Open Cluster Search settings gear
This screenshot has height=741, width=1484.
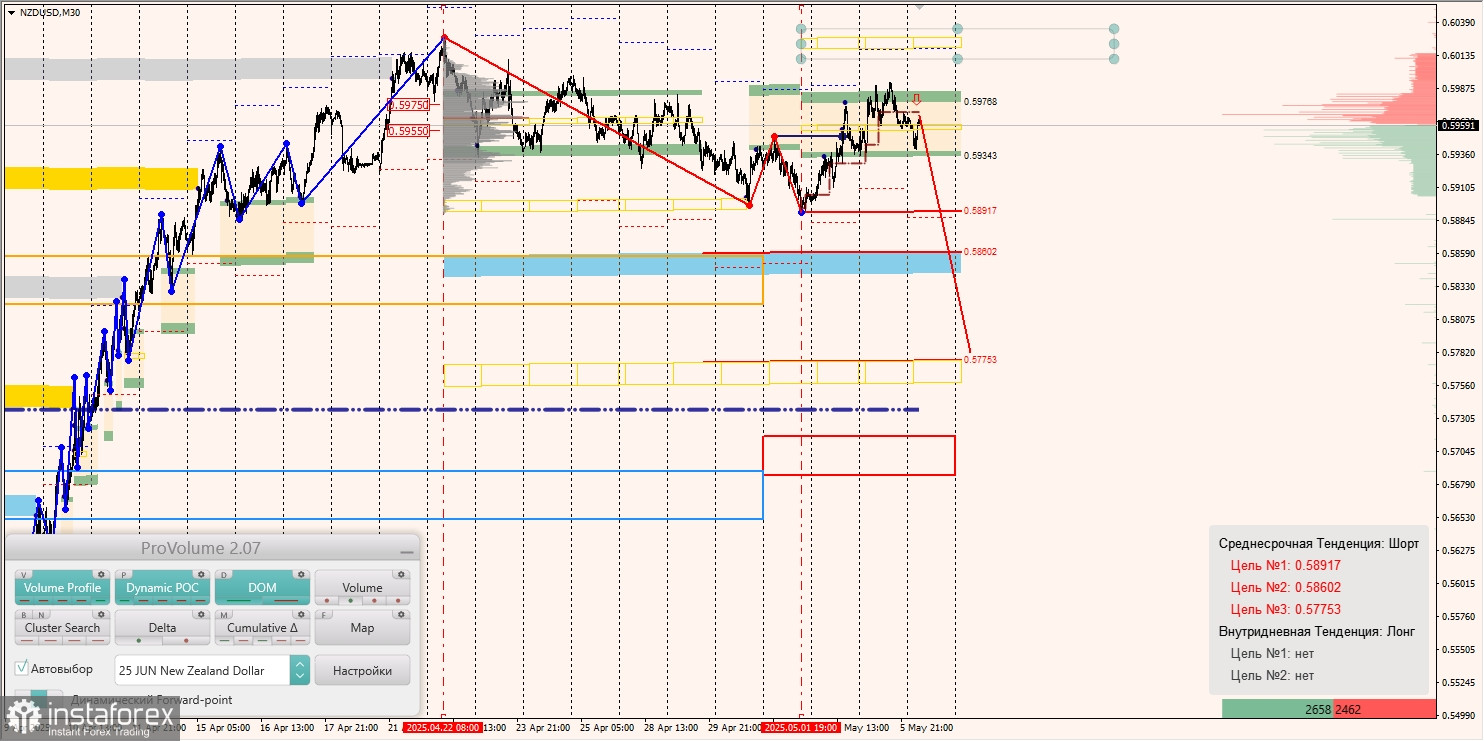point(101,614)
